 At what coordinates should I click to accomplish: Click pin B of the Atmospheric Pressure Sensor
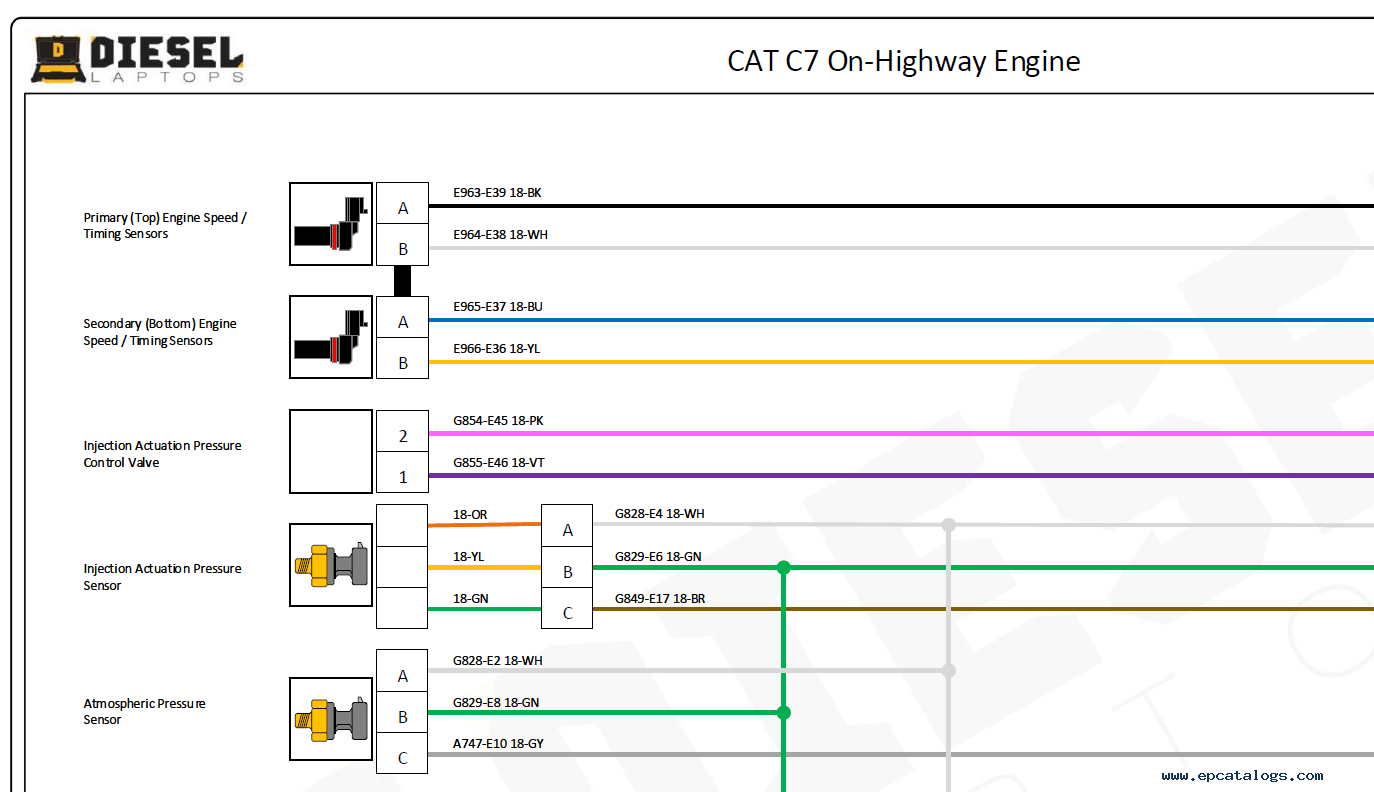[x=402, y=712]
